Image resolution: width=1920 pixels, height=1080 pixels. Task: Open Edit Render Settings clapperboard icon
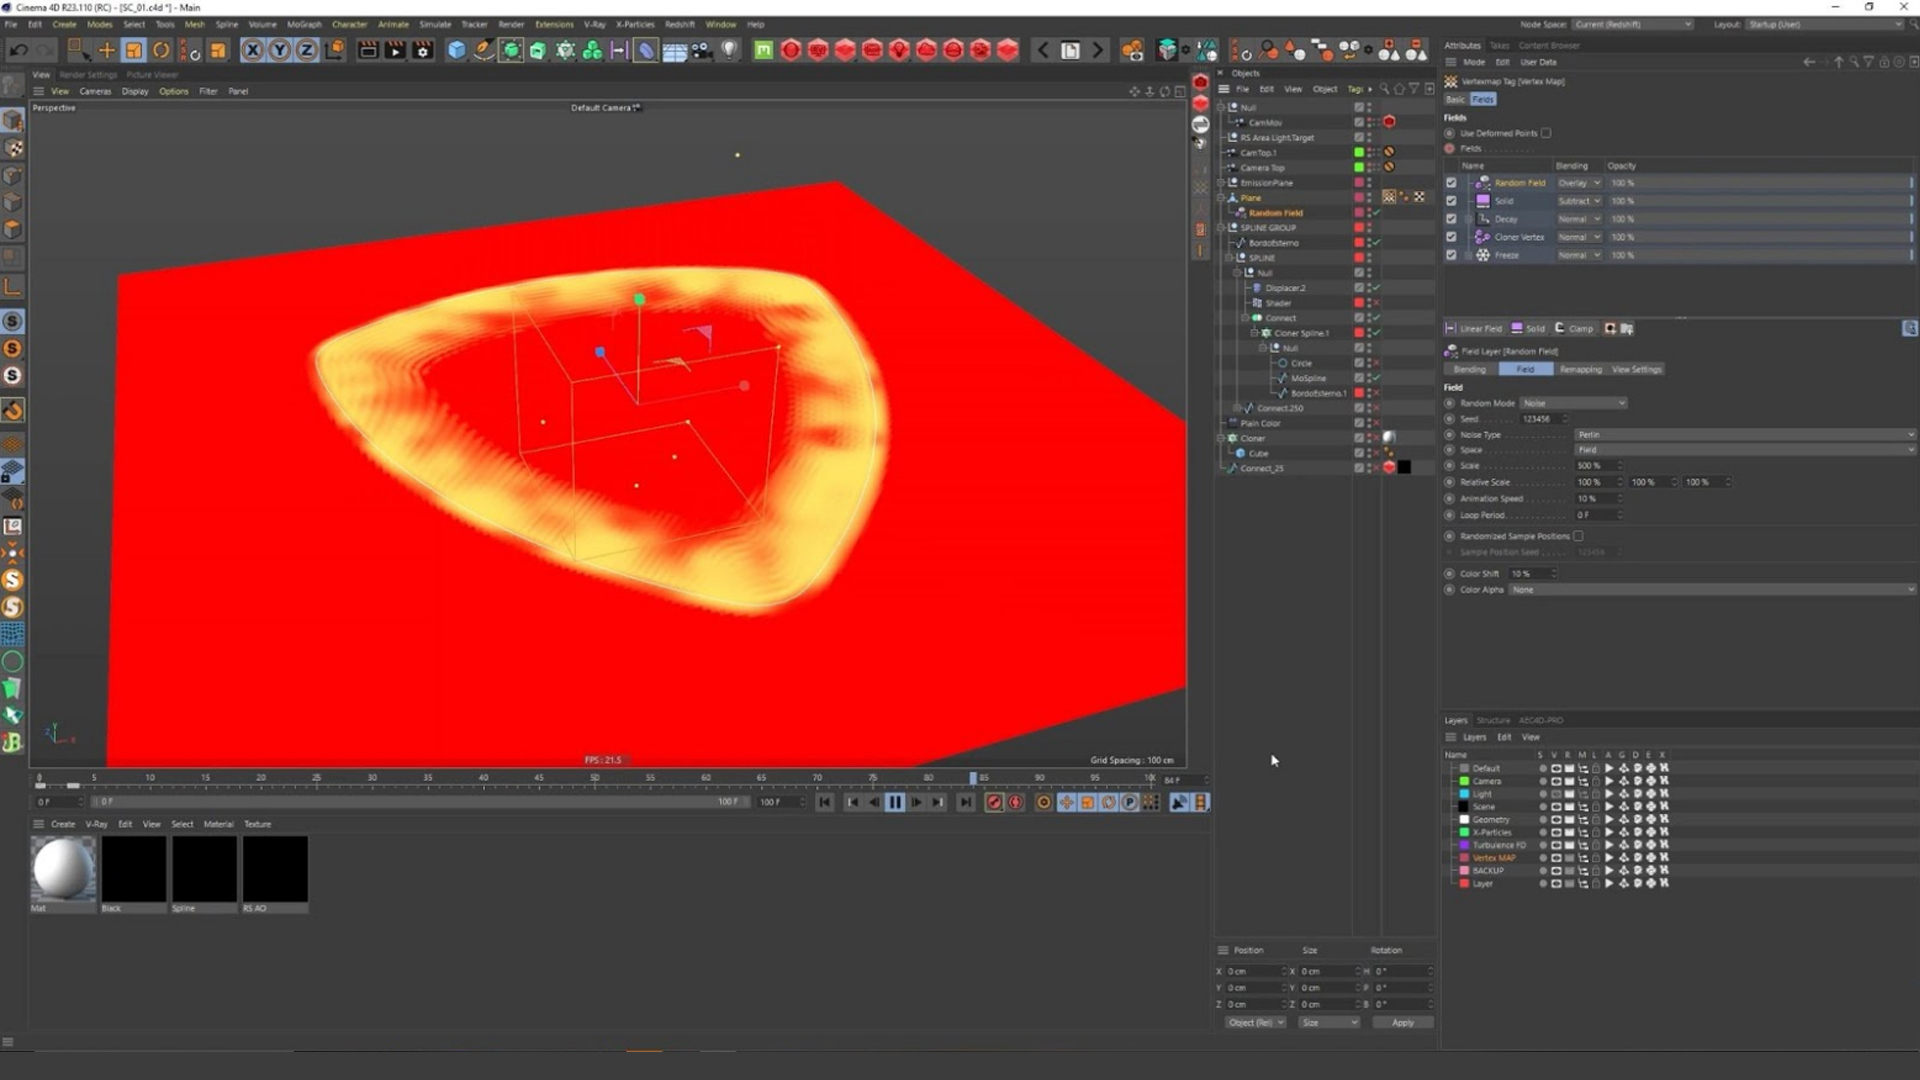tap(422, 50)
